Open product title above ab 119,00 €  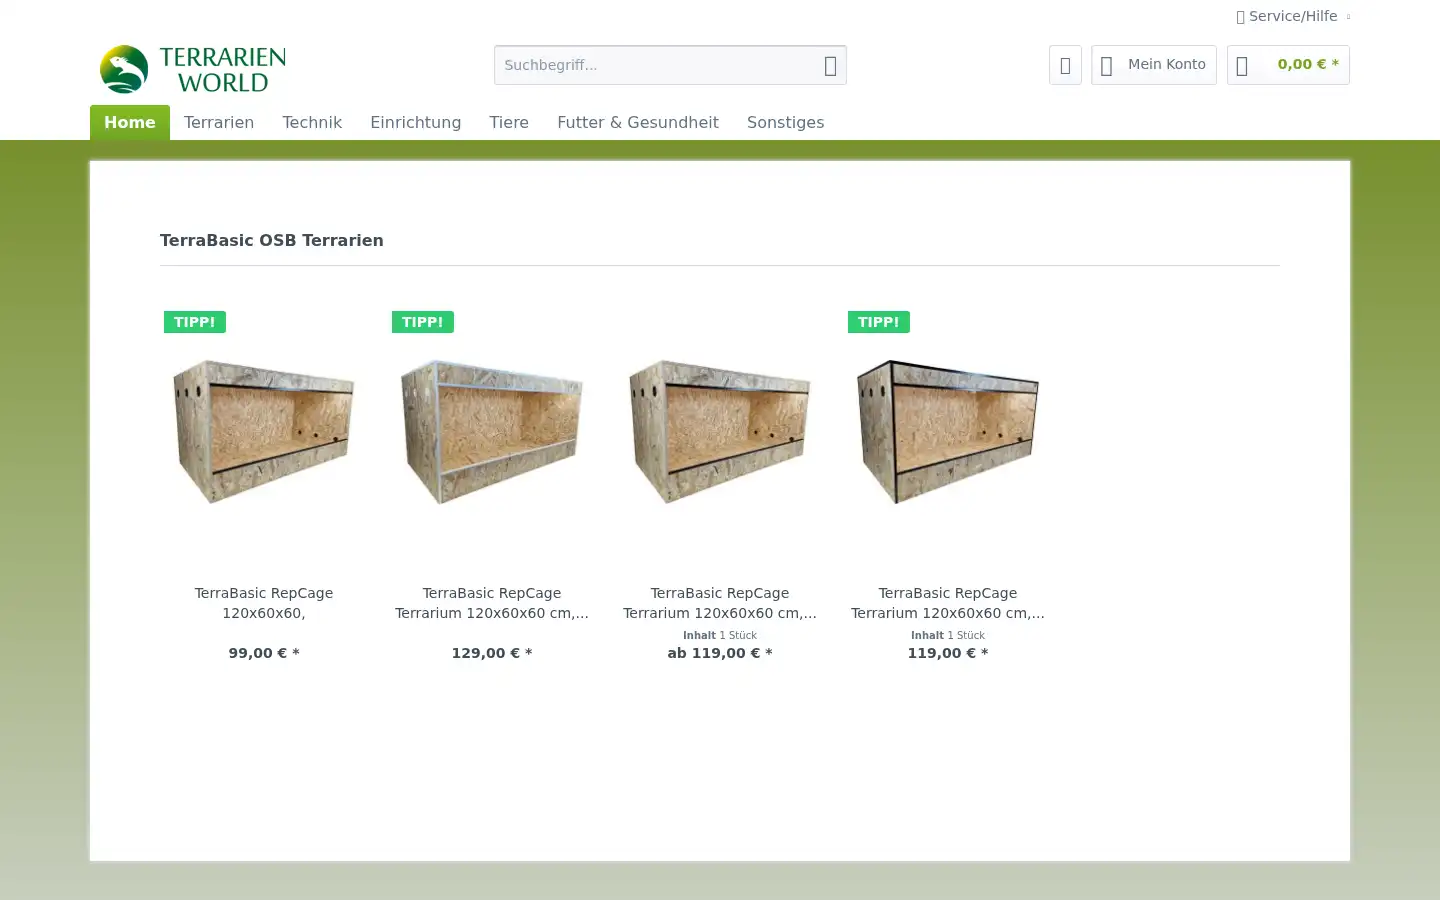click(x=720, y=603)
